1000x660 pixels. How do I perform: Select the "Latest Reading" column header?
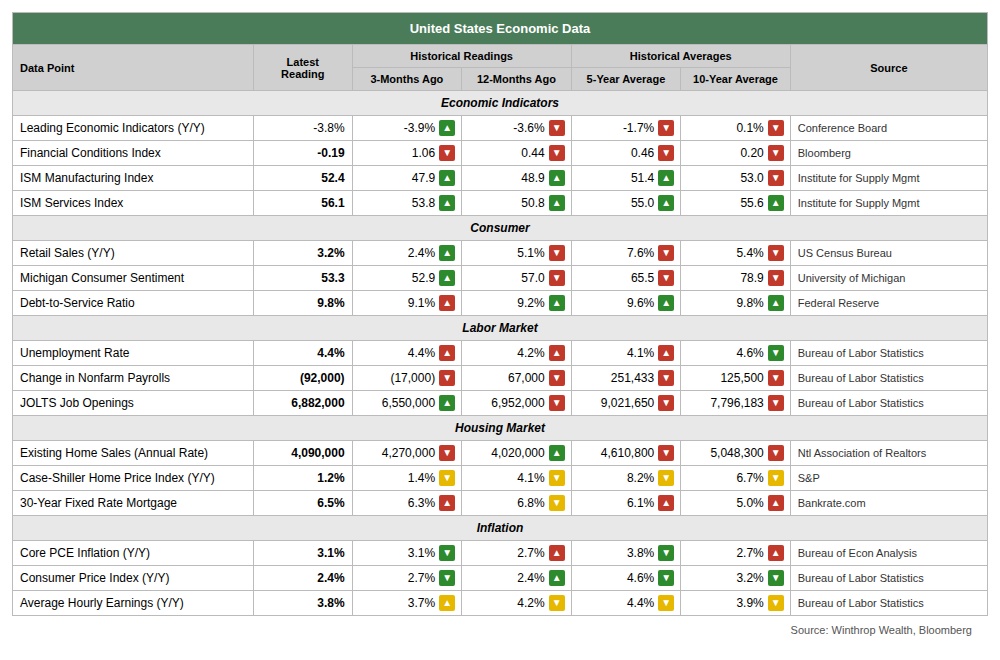[302, 68]
